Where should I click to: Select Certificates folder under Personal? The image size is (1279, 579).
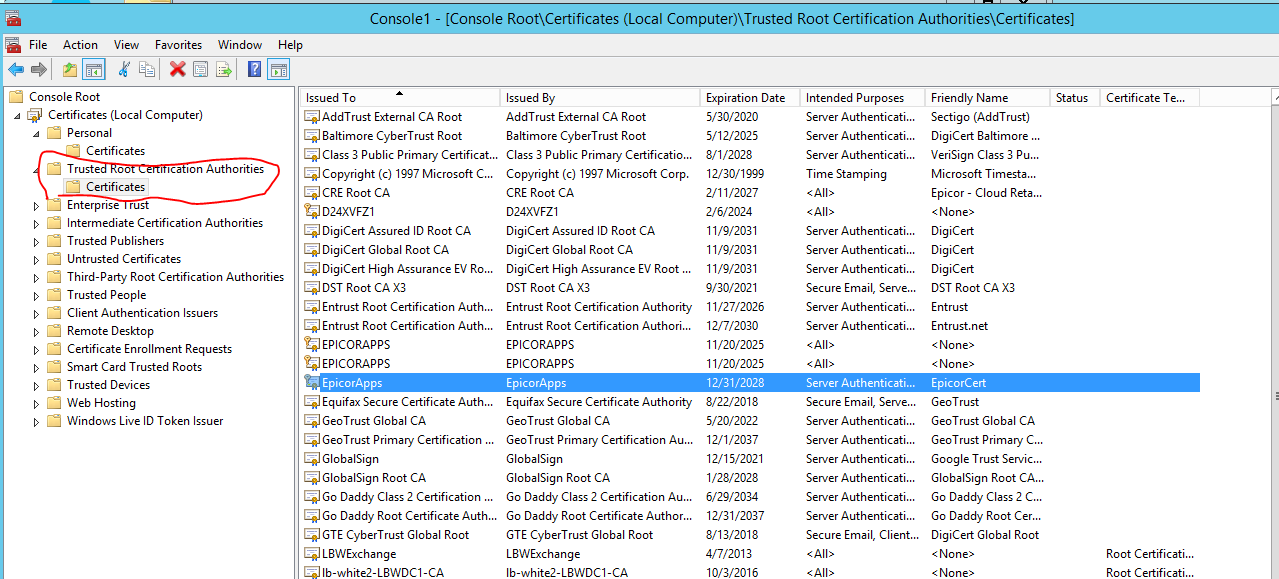115,151
